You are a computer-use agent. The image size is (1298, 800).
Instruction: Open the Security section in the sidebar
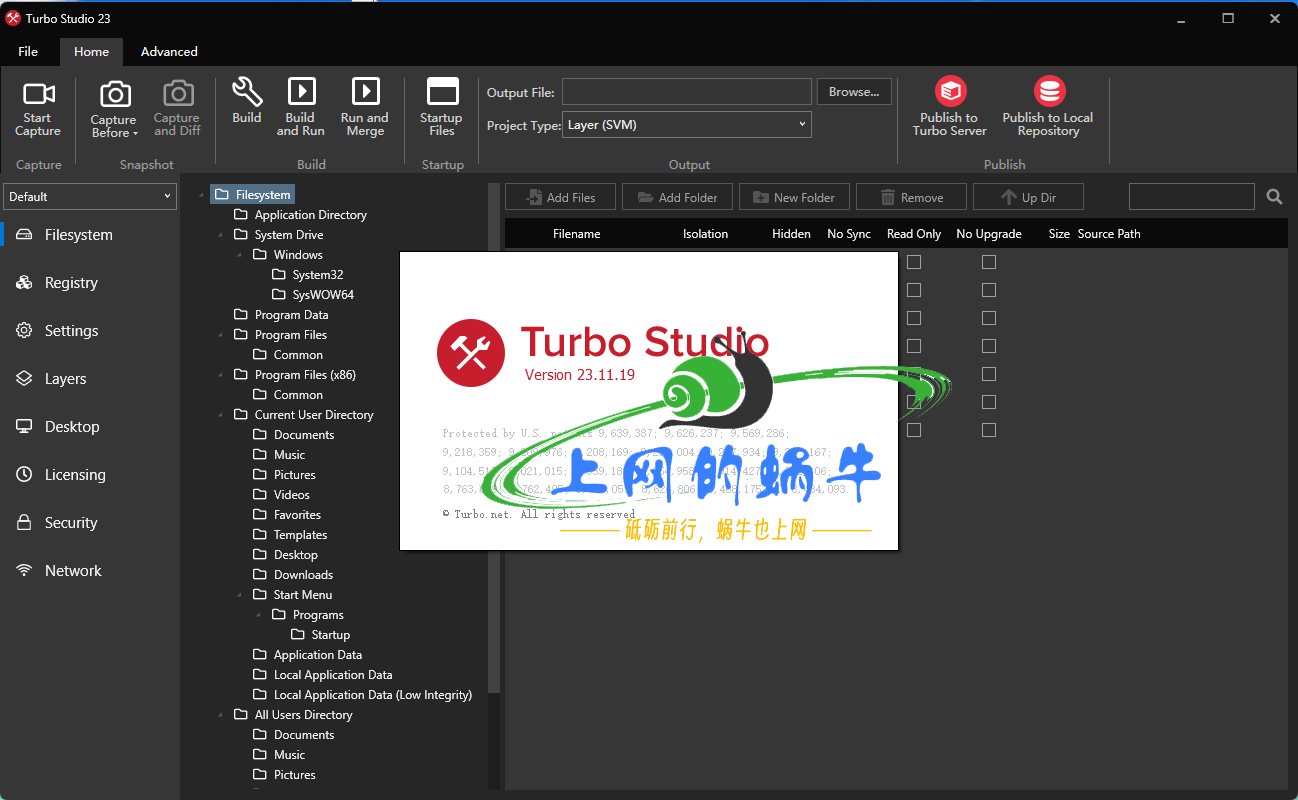click(70, 523)
